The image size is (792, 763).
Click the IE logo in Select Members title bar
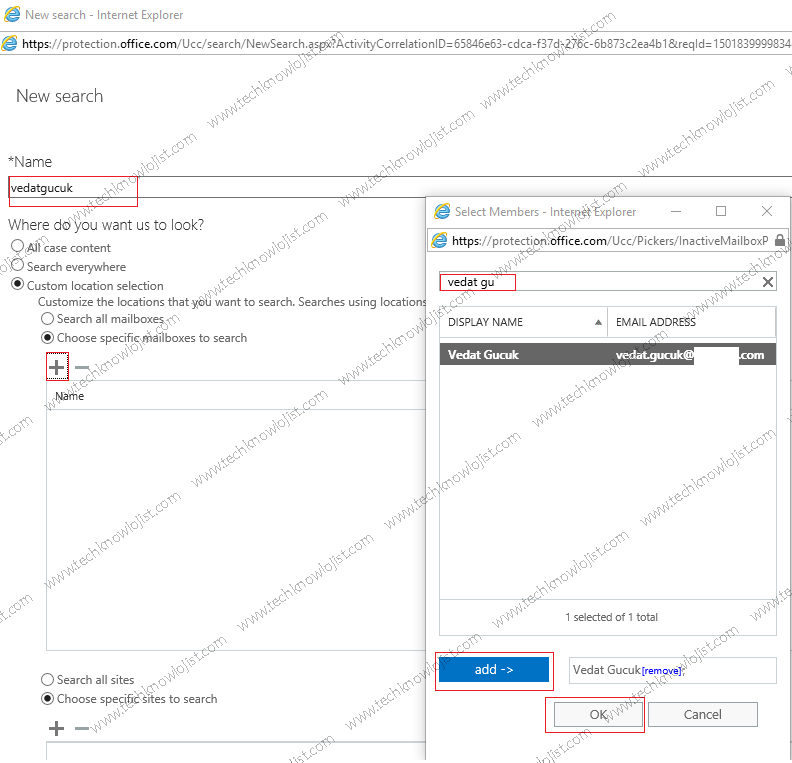click(x=442, y=211)
